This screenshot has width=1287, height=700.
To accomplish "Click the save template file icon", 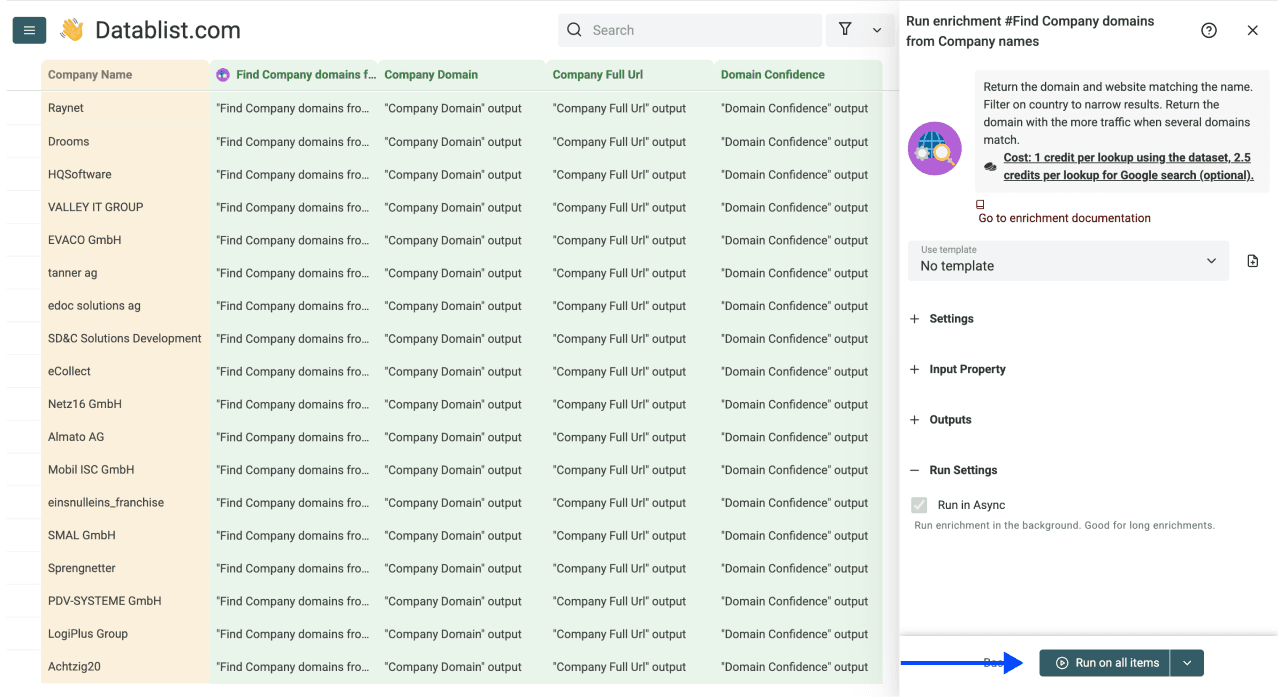I will pyautogui.click(x=1253, y=261).
